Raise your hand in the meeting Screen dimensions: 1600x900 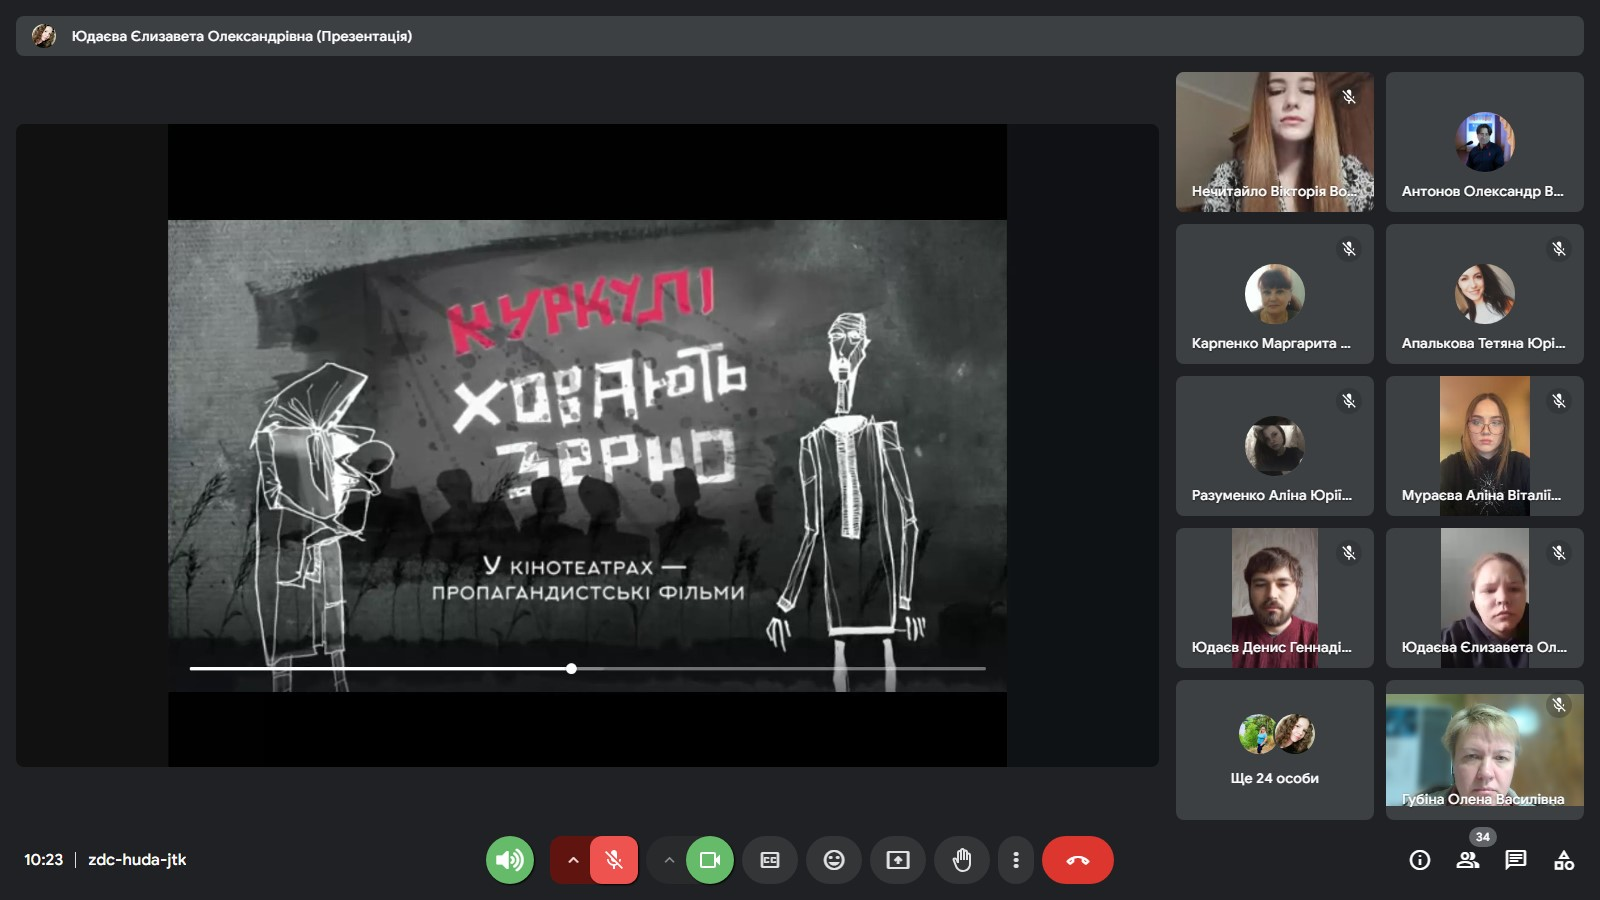(x=962, y=860)
